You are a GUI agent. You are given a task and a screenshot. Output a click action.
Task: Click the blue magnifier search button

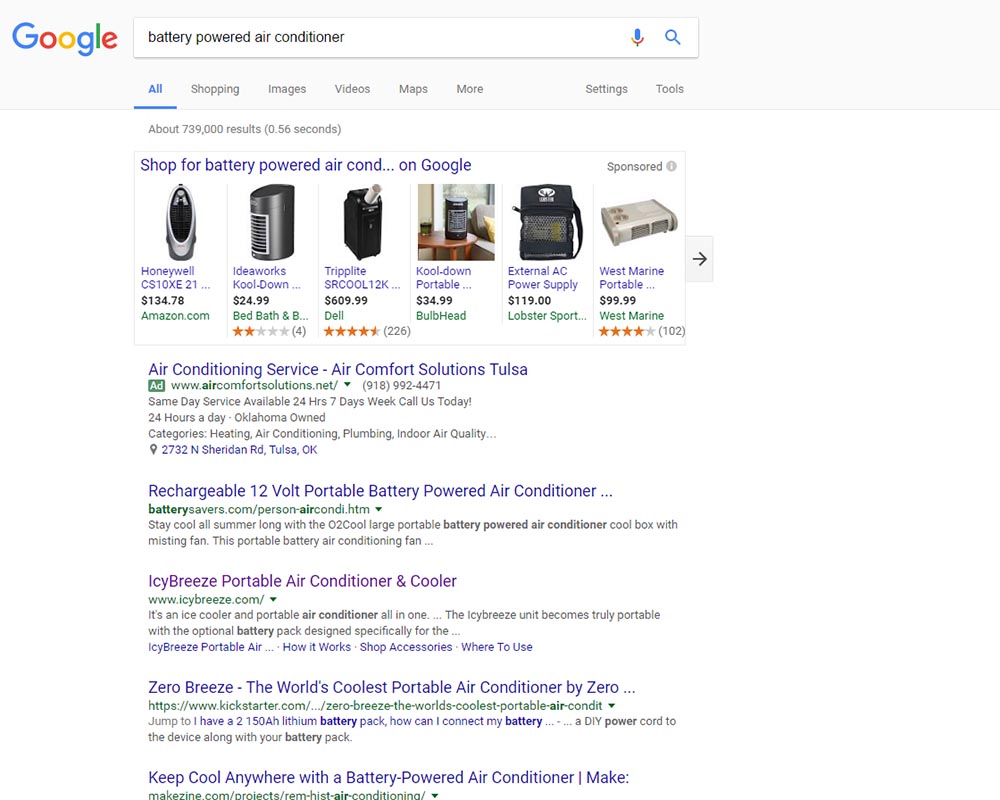click(672, 37)
